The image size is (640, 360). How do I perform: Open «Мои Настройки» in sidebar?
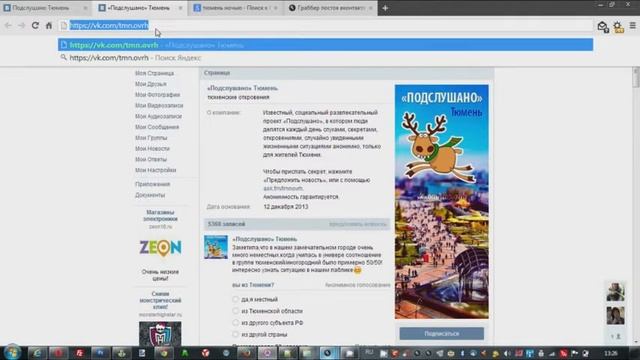coord(155,170)
